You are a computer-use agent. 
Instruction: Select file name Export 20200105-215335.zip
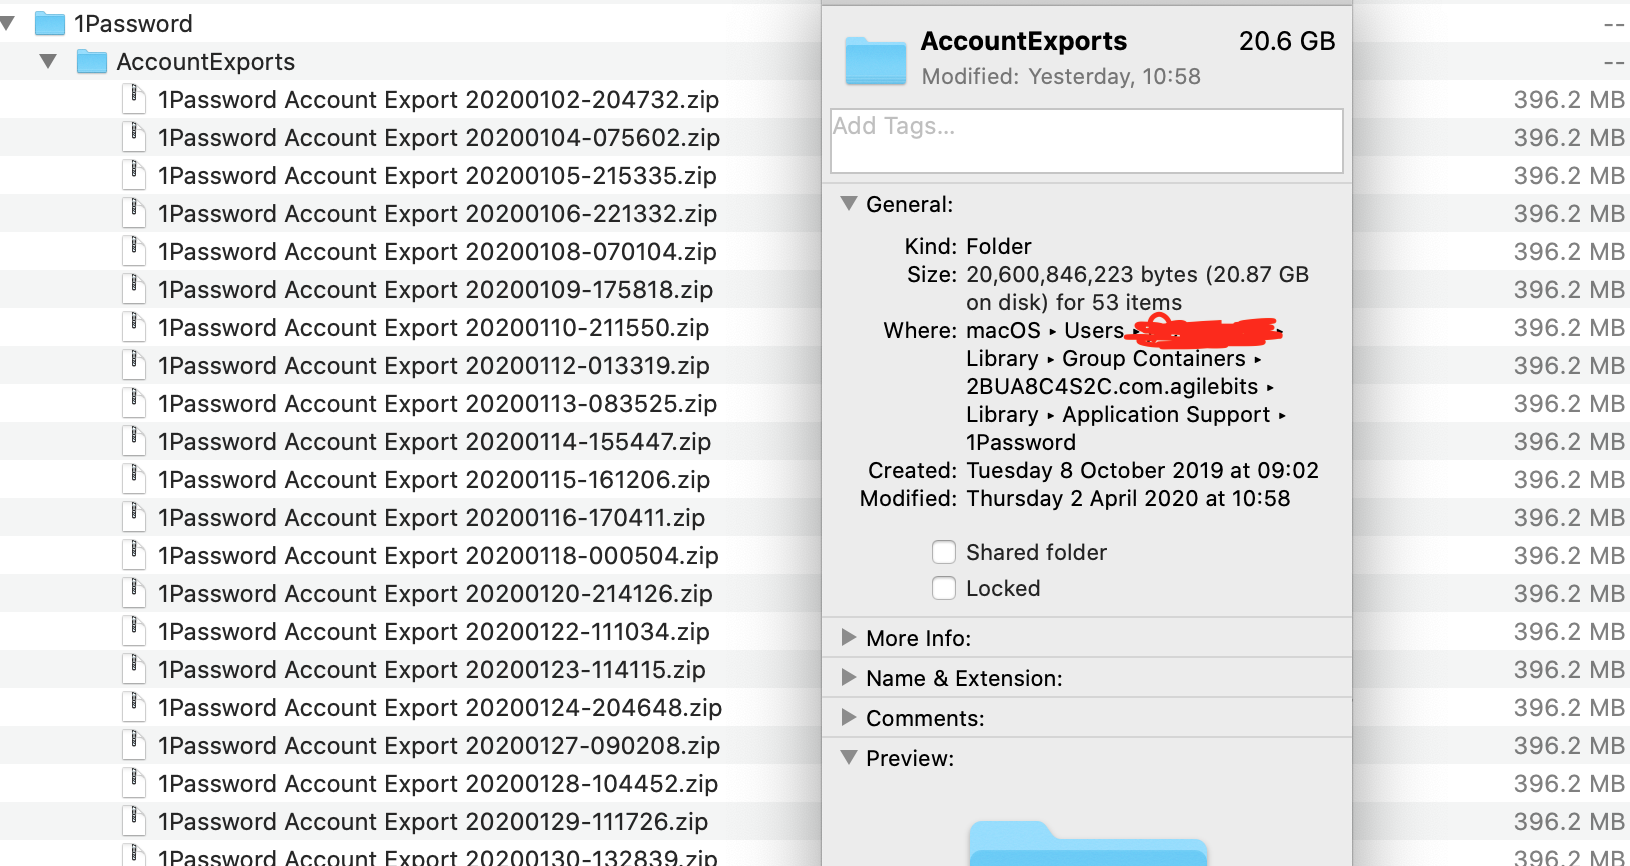pos(437,176)
